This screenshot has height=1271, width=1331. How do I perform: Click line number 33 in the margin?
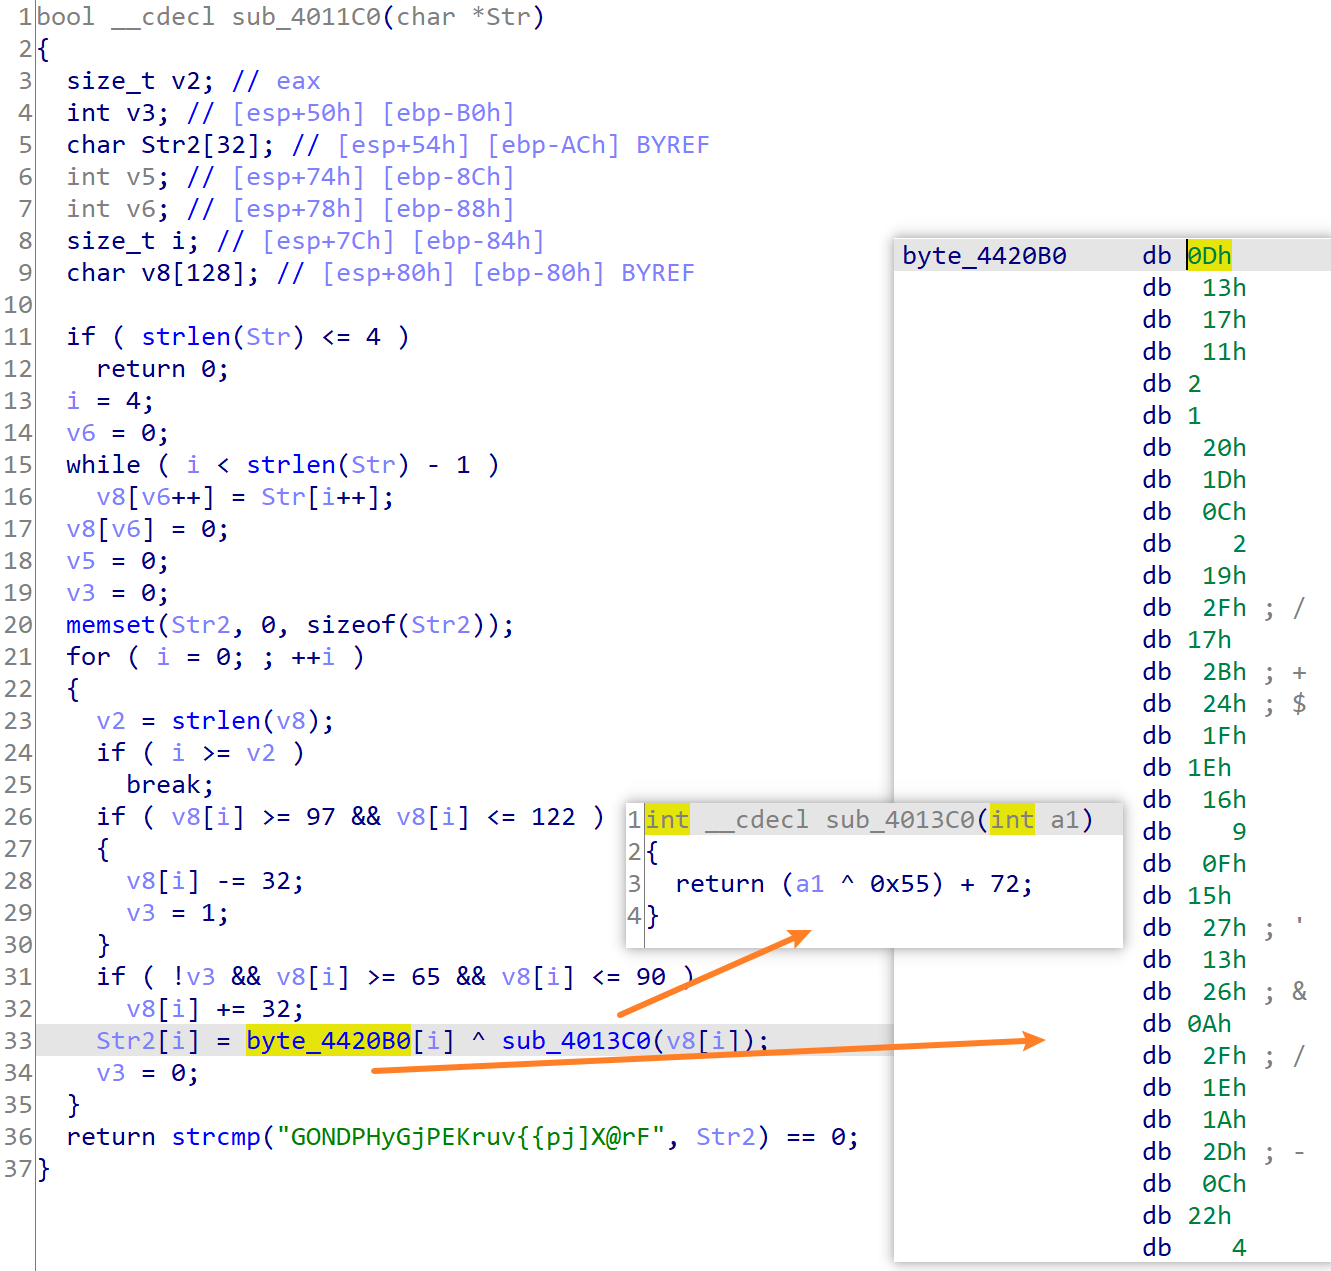[18, 1040]
